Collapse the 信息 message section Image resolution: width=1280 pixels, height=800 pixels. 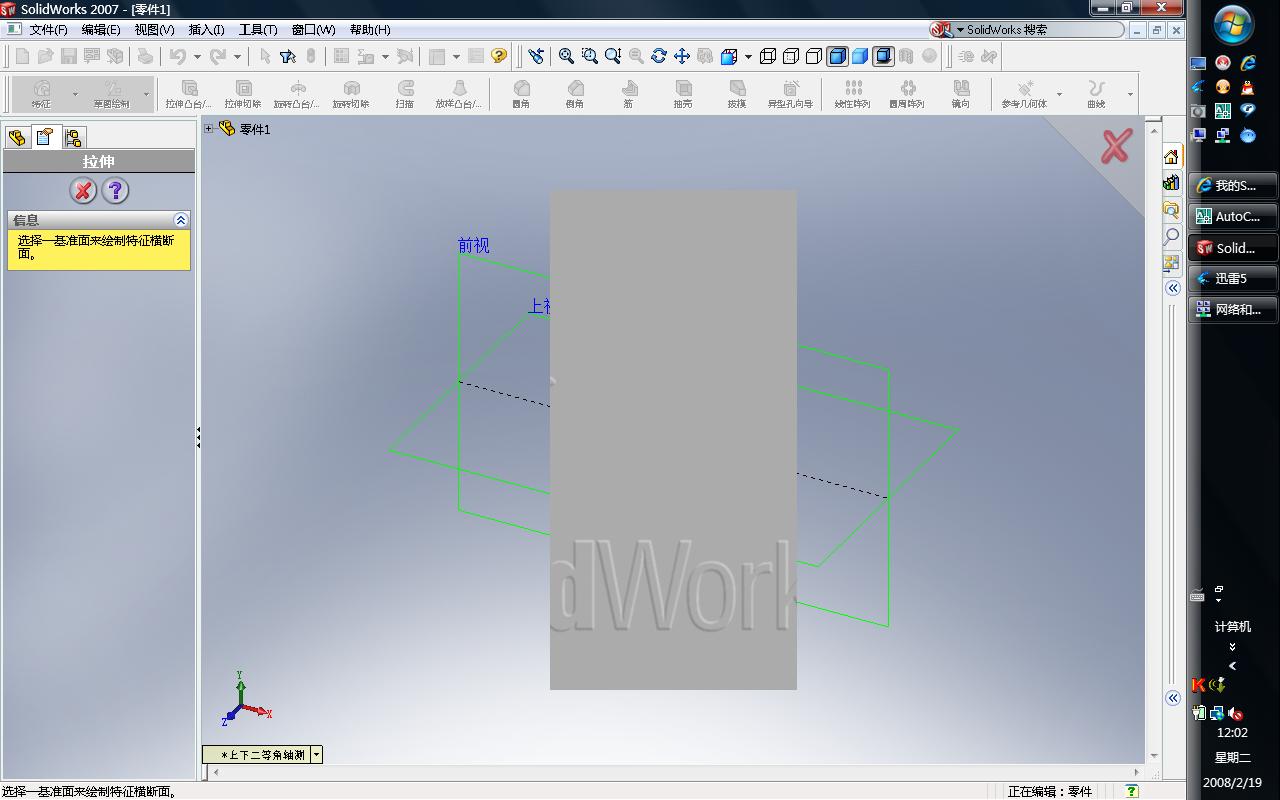[181, 220]
